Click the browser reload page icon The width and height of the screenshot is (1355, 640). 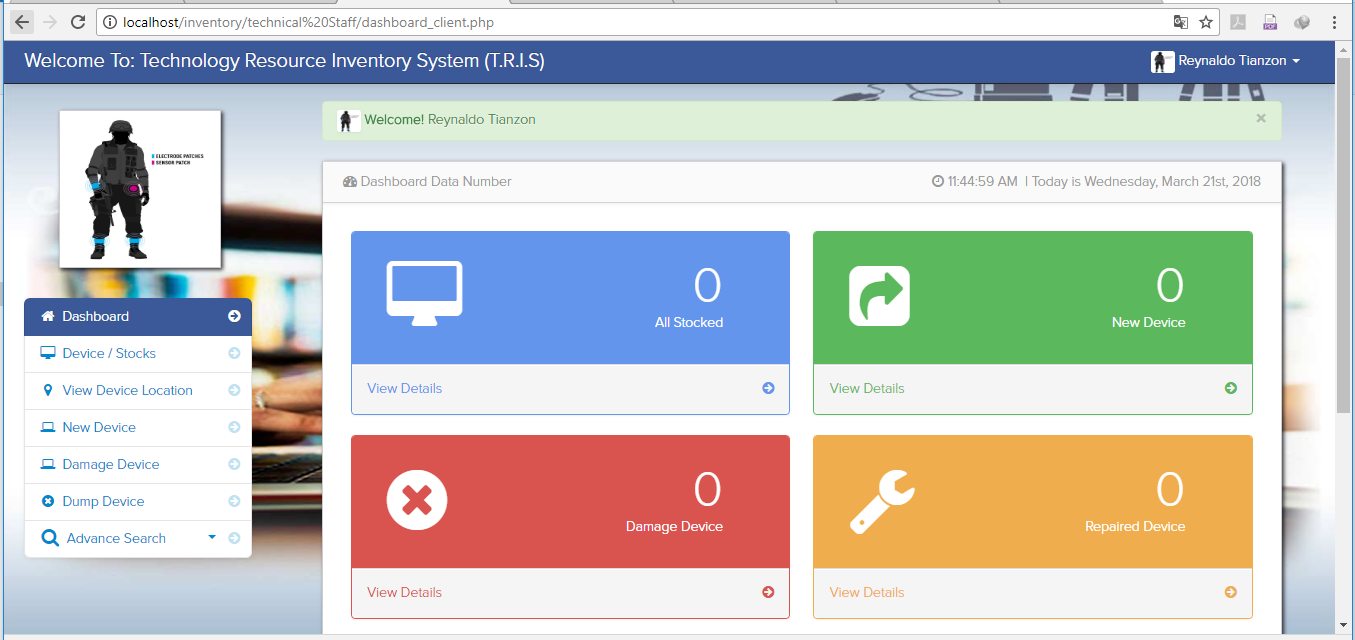tap(78, 22)
